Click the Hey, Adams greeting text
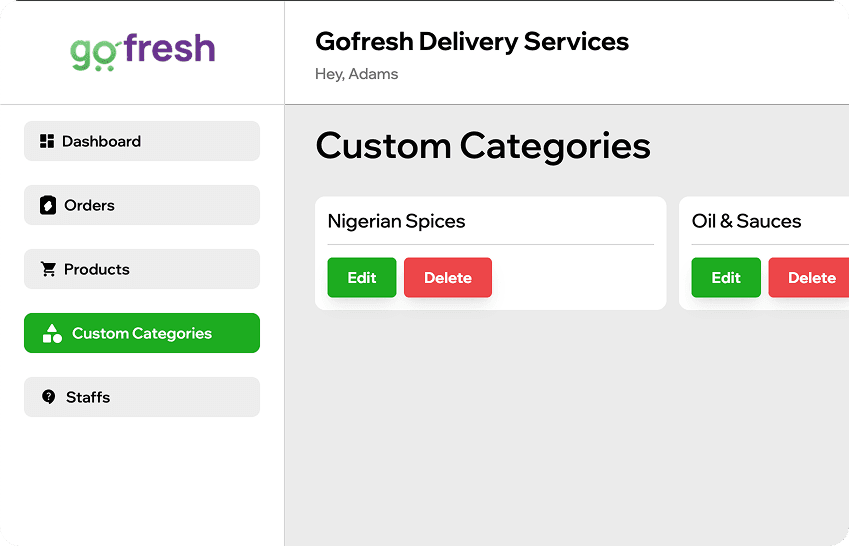Screen dimensions: 849x546 pos(356,74)
